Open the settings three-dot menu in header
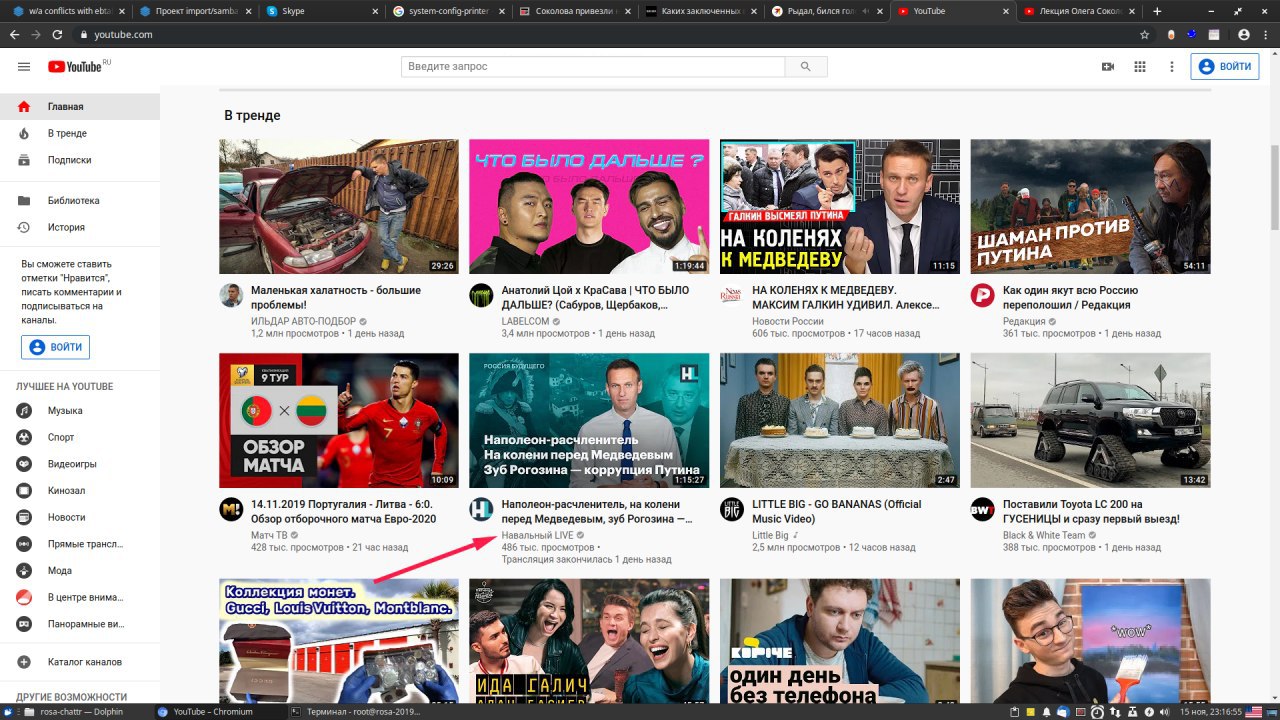This screenshot has width=1280, height=720. coord(1172,67)
